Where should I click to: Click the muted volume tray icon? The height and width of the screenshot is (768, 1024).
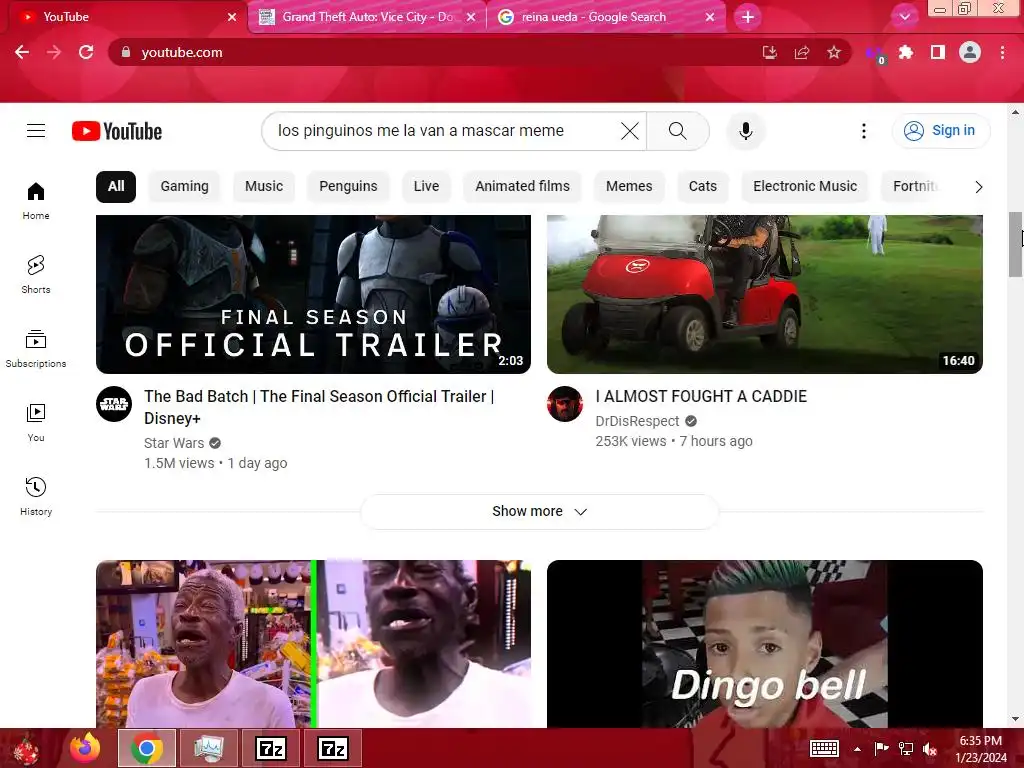pyautogui.click(x=929, y=748)
